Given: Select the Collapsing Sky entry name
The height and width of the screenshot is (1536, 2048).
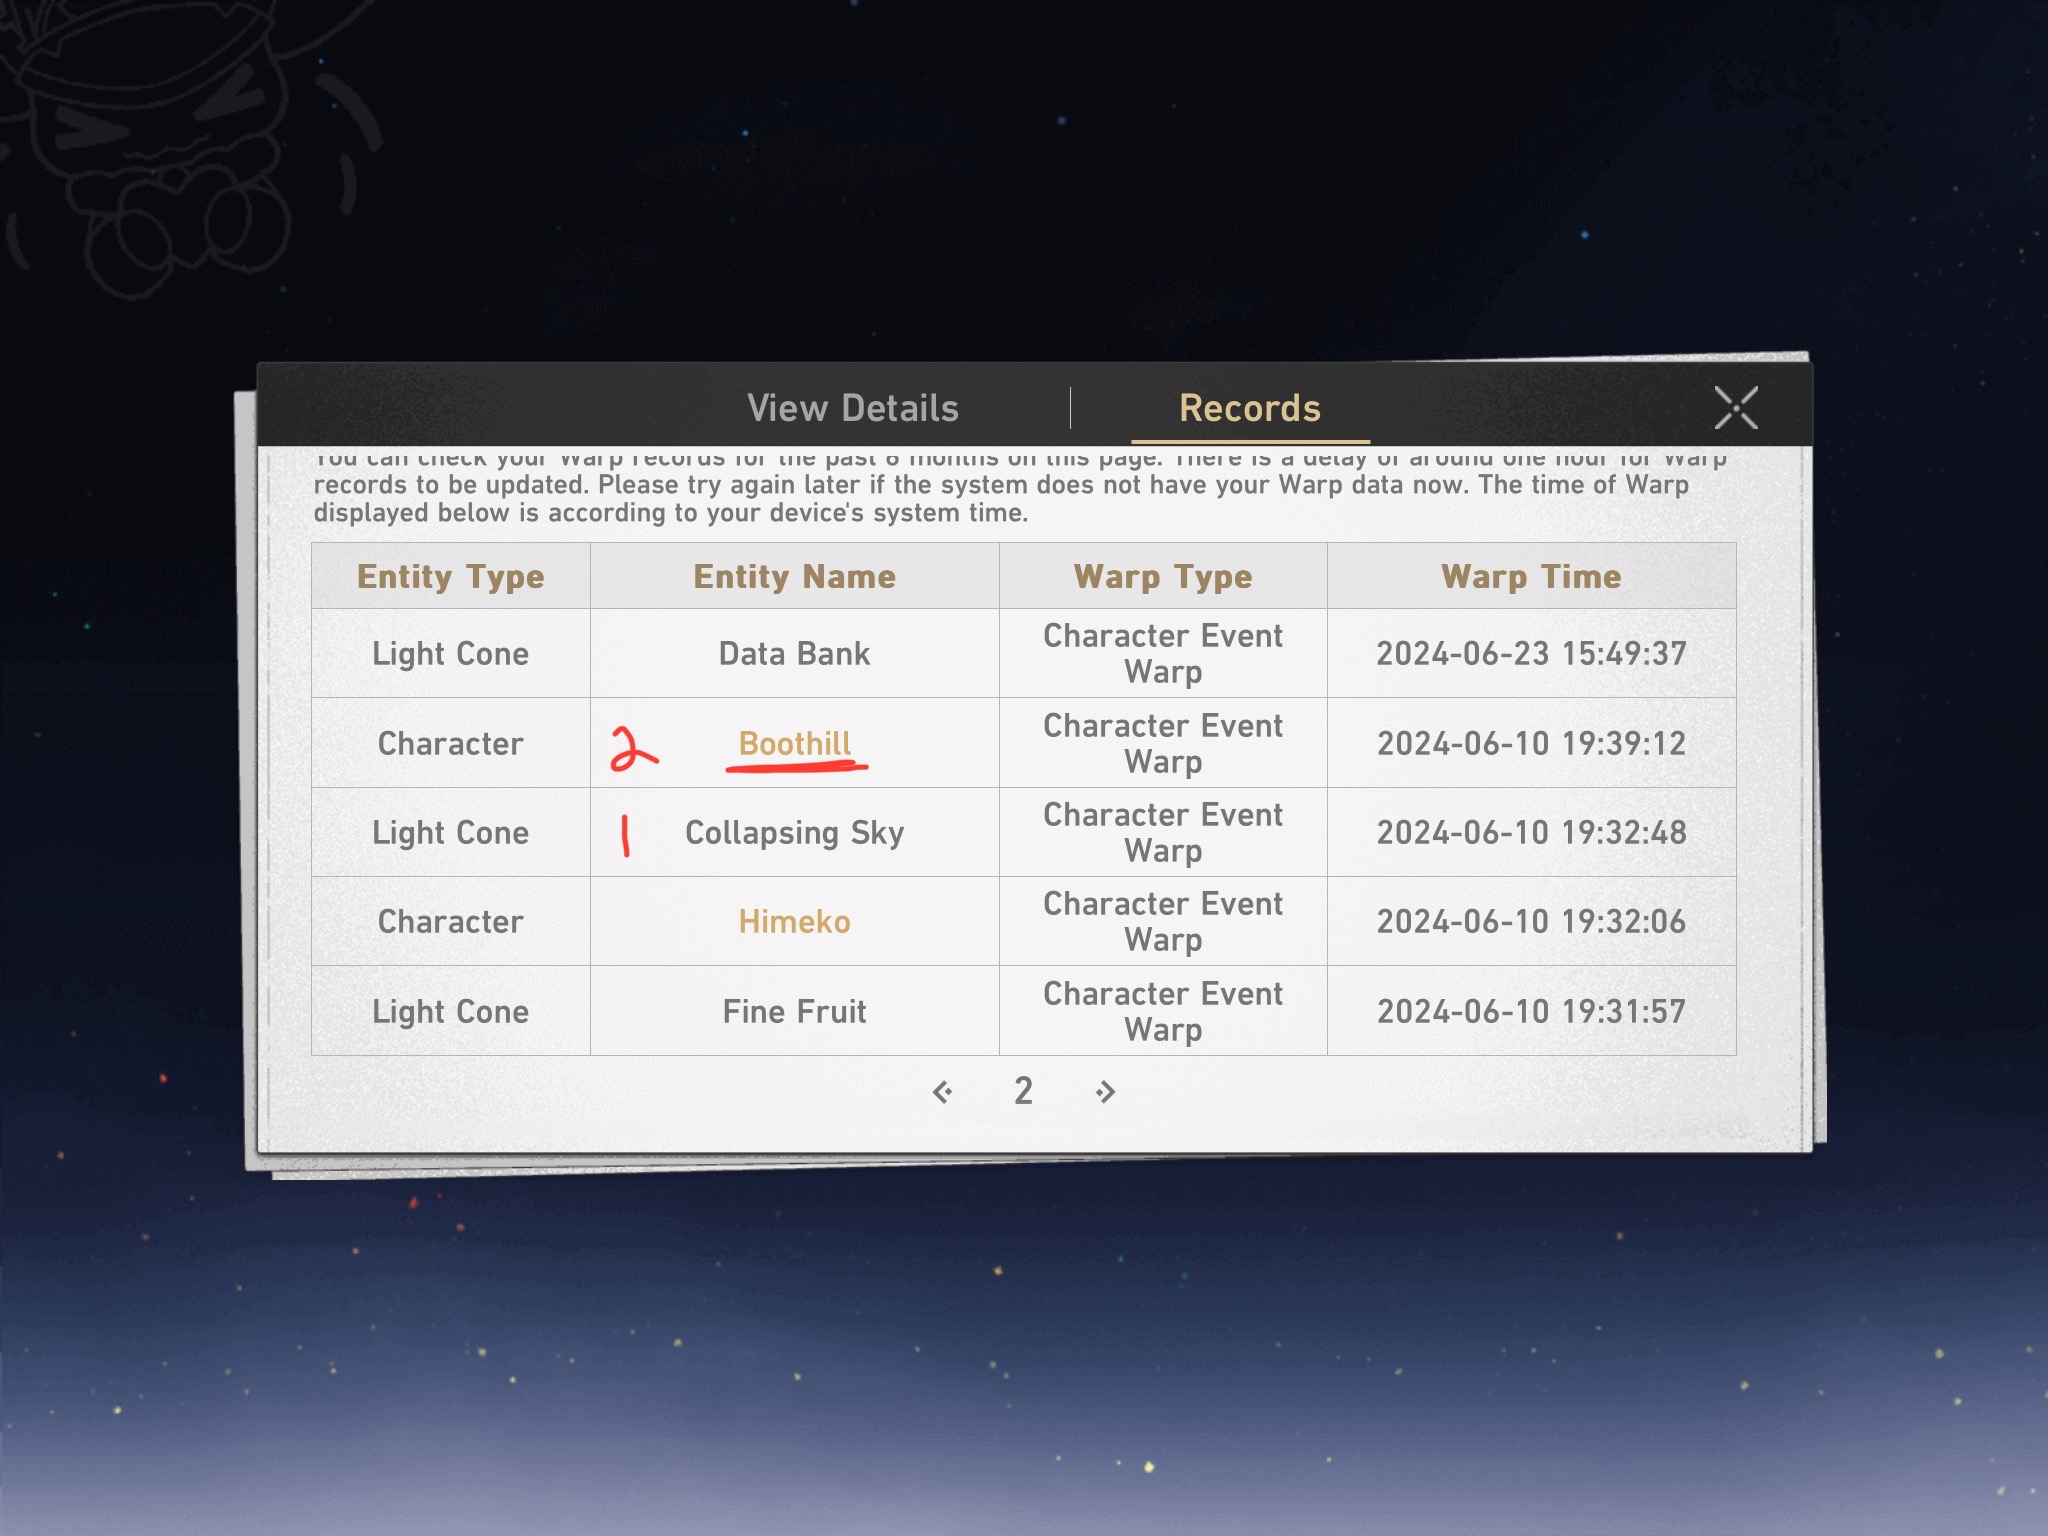Looking at the screenshot, I should (795, 833).
